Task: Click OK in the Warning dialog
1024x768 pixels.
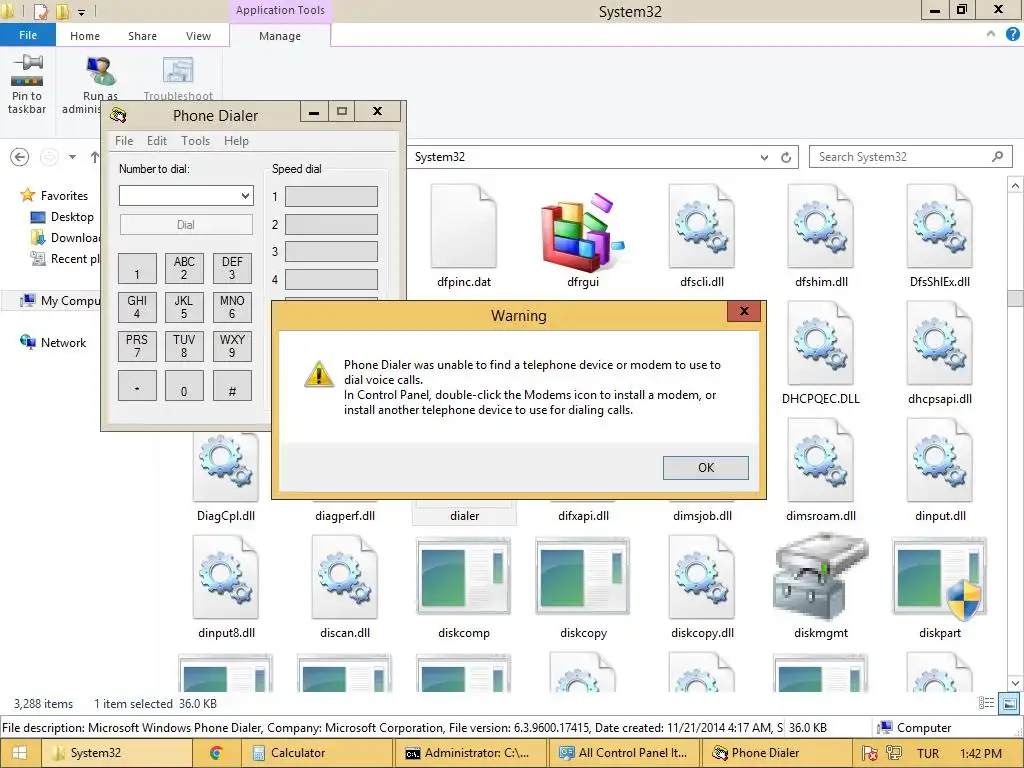Action: coord(705,468)
